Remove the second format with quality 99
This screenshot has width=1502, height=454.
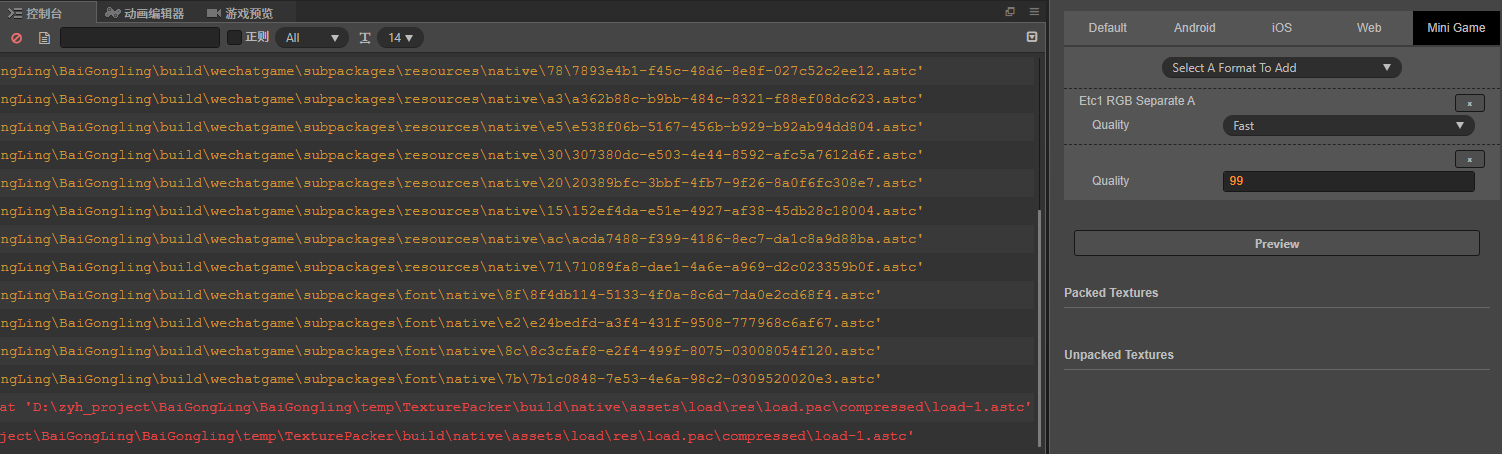[x=1469, y=159]
